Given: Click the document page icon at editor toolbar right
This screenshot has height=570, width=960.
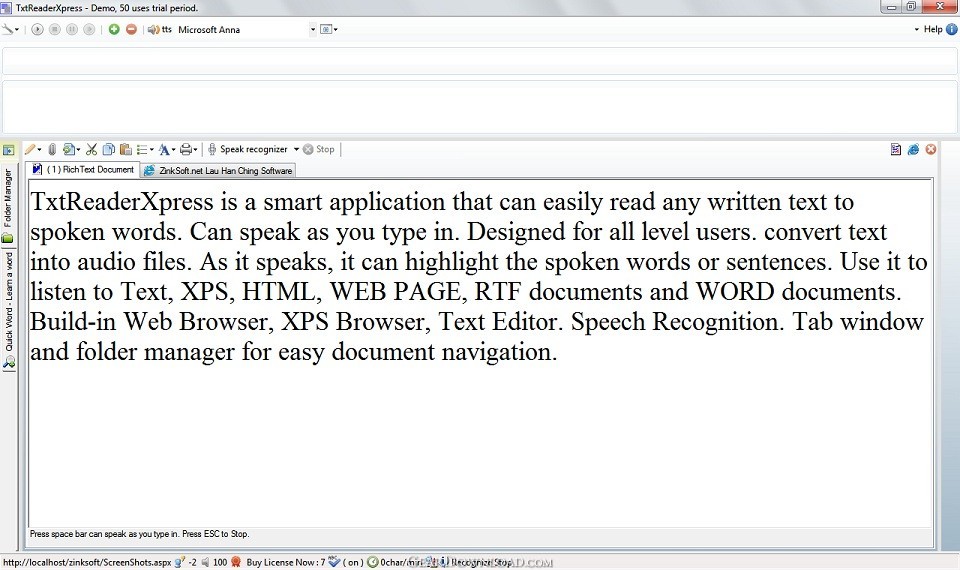Looking at the screenshot, I should point(896,149).
